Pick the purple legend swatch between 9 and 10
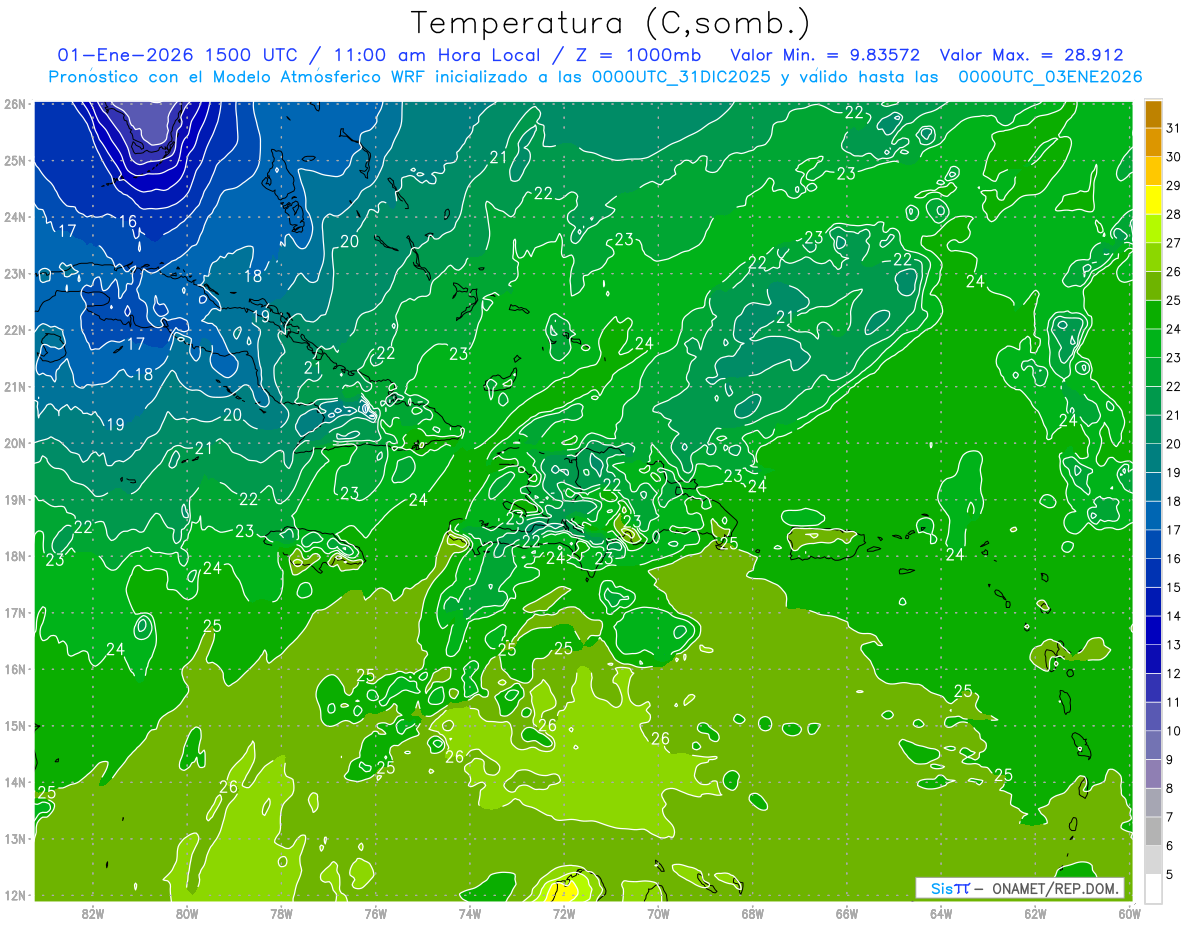This screenshot has height=927, width=1200. (1153, 745)
